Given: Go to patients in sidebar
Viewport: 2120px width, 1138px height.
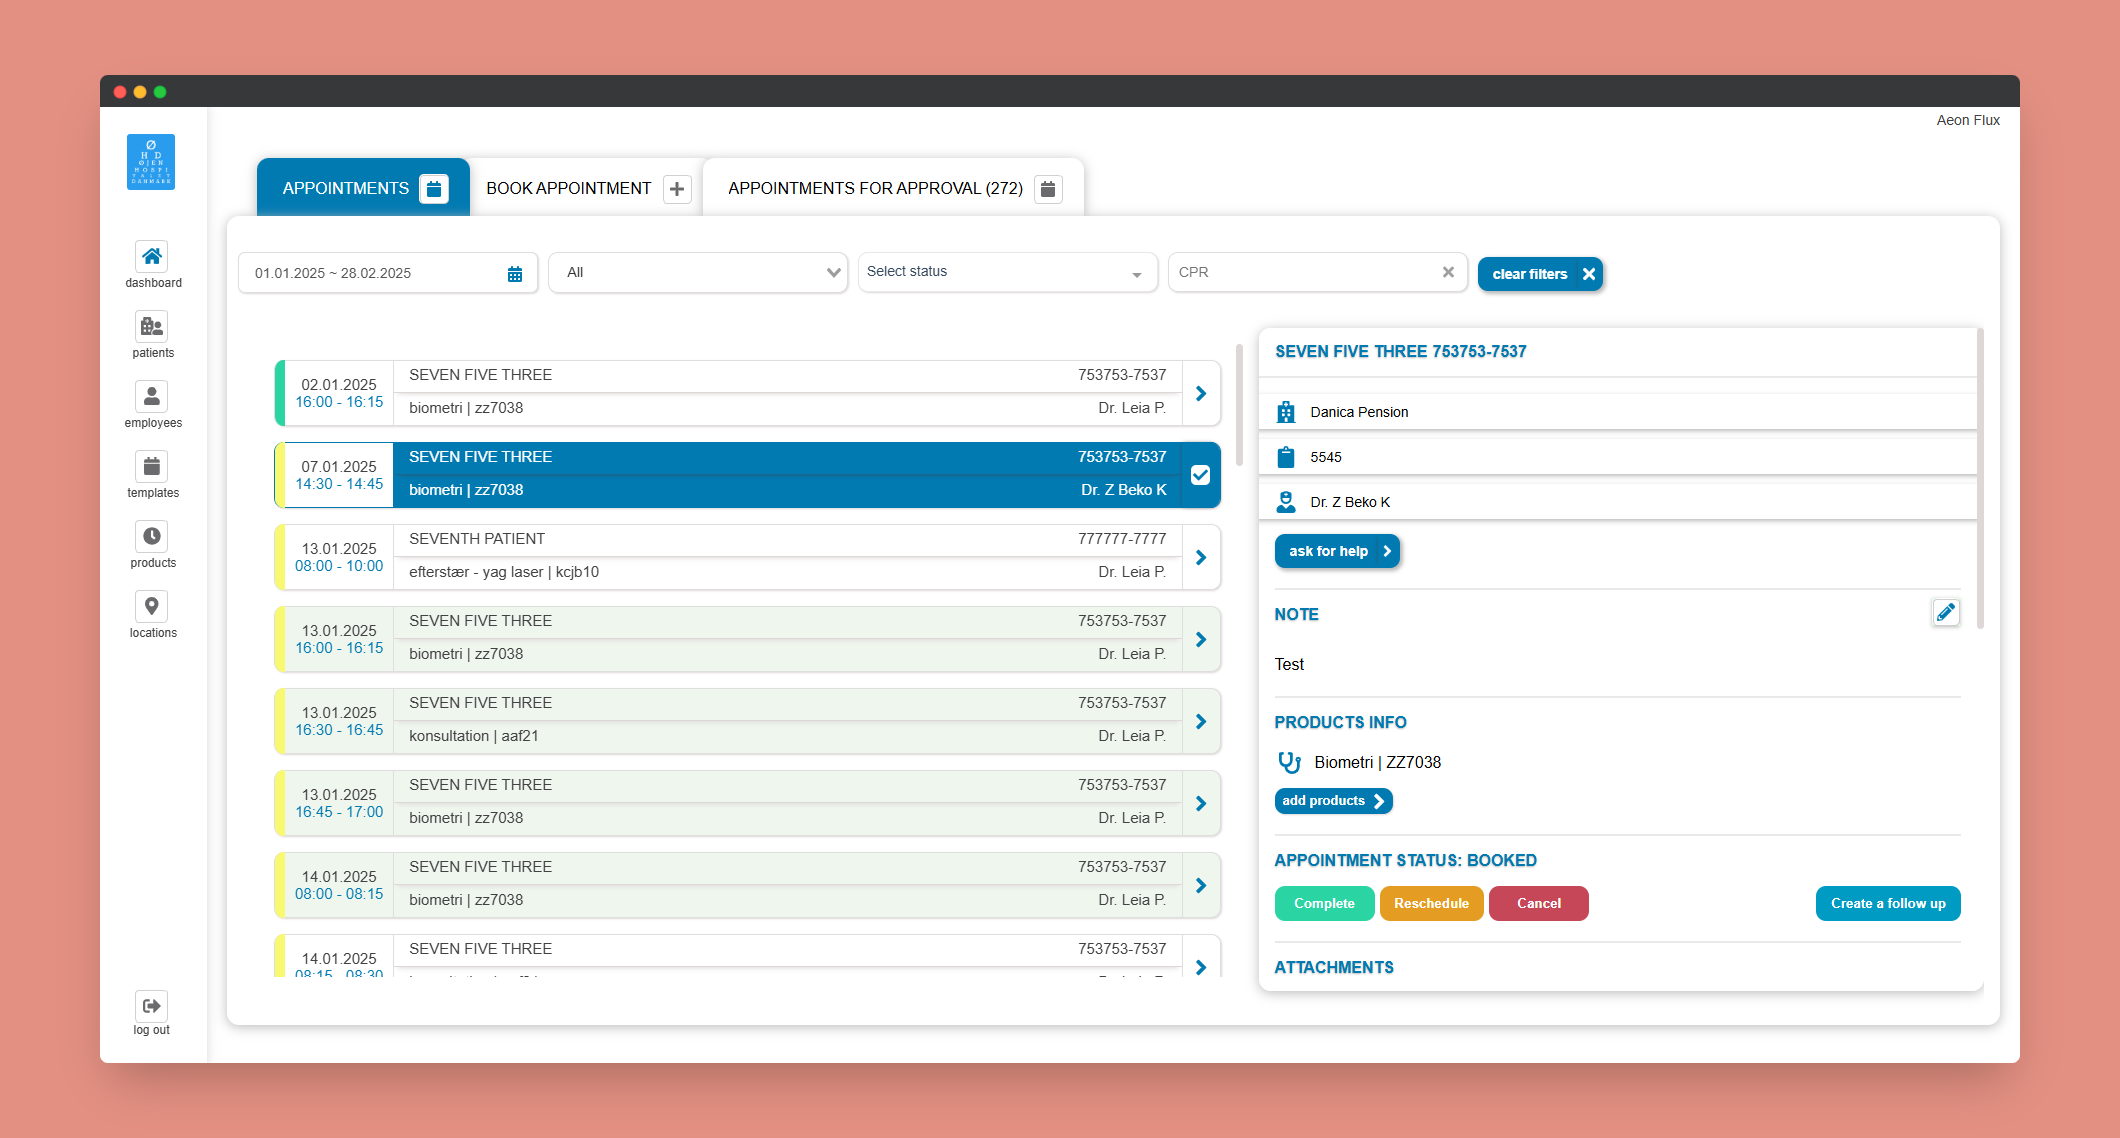Looking at the screenshot, I should click(152, 327).
